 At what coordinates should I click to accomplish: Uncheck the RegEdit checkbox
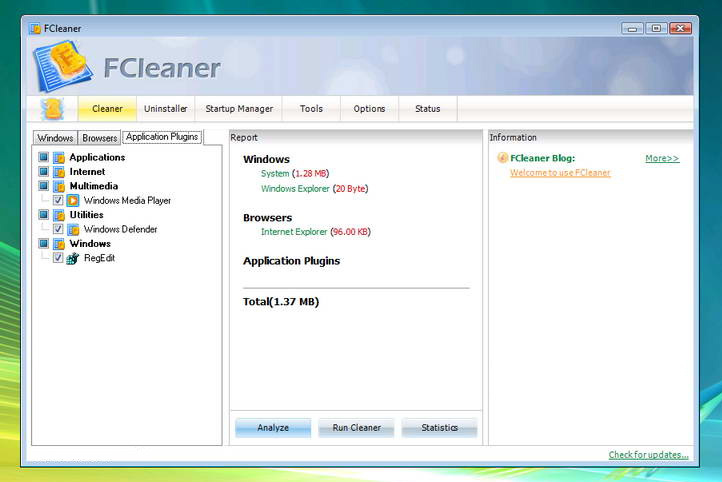pyautogui.click(x=58, y=257)
